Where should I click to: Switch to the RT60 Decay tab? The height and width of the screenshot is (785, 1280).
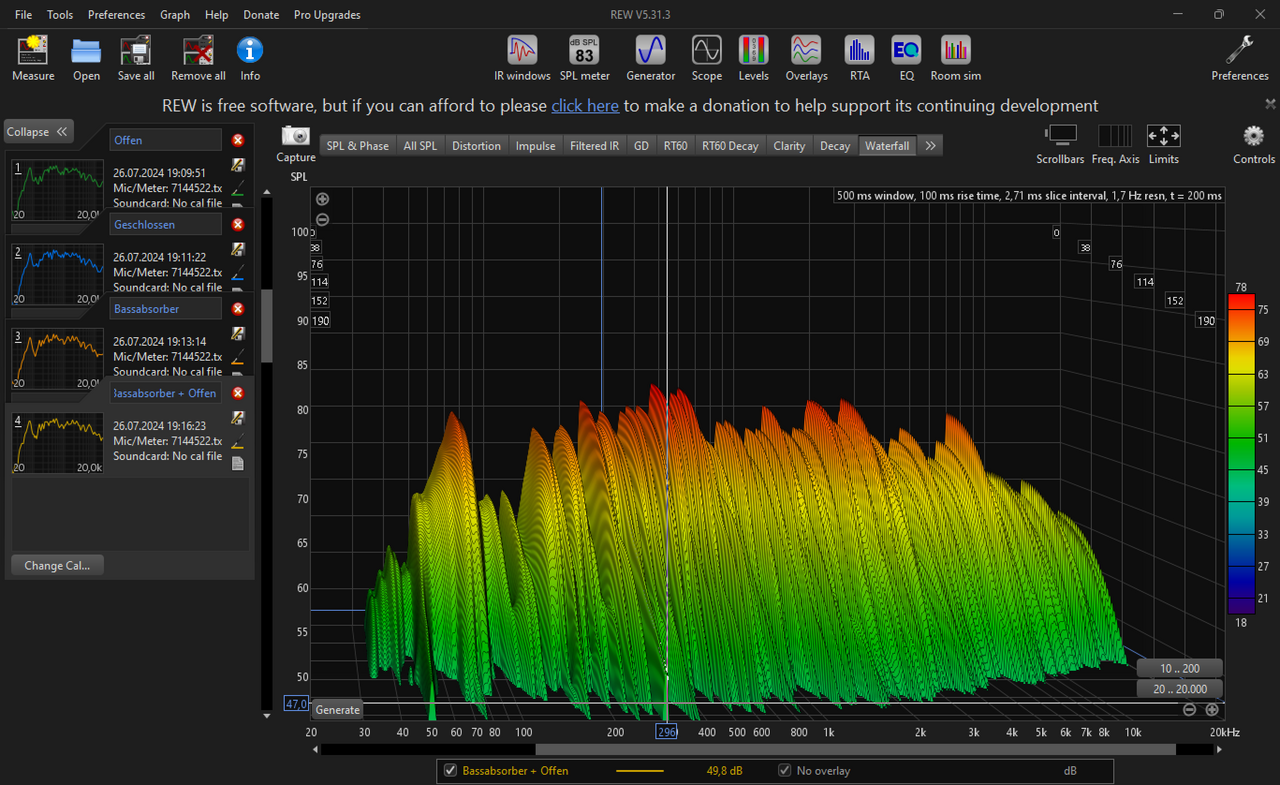730,146
